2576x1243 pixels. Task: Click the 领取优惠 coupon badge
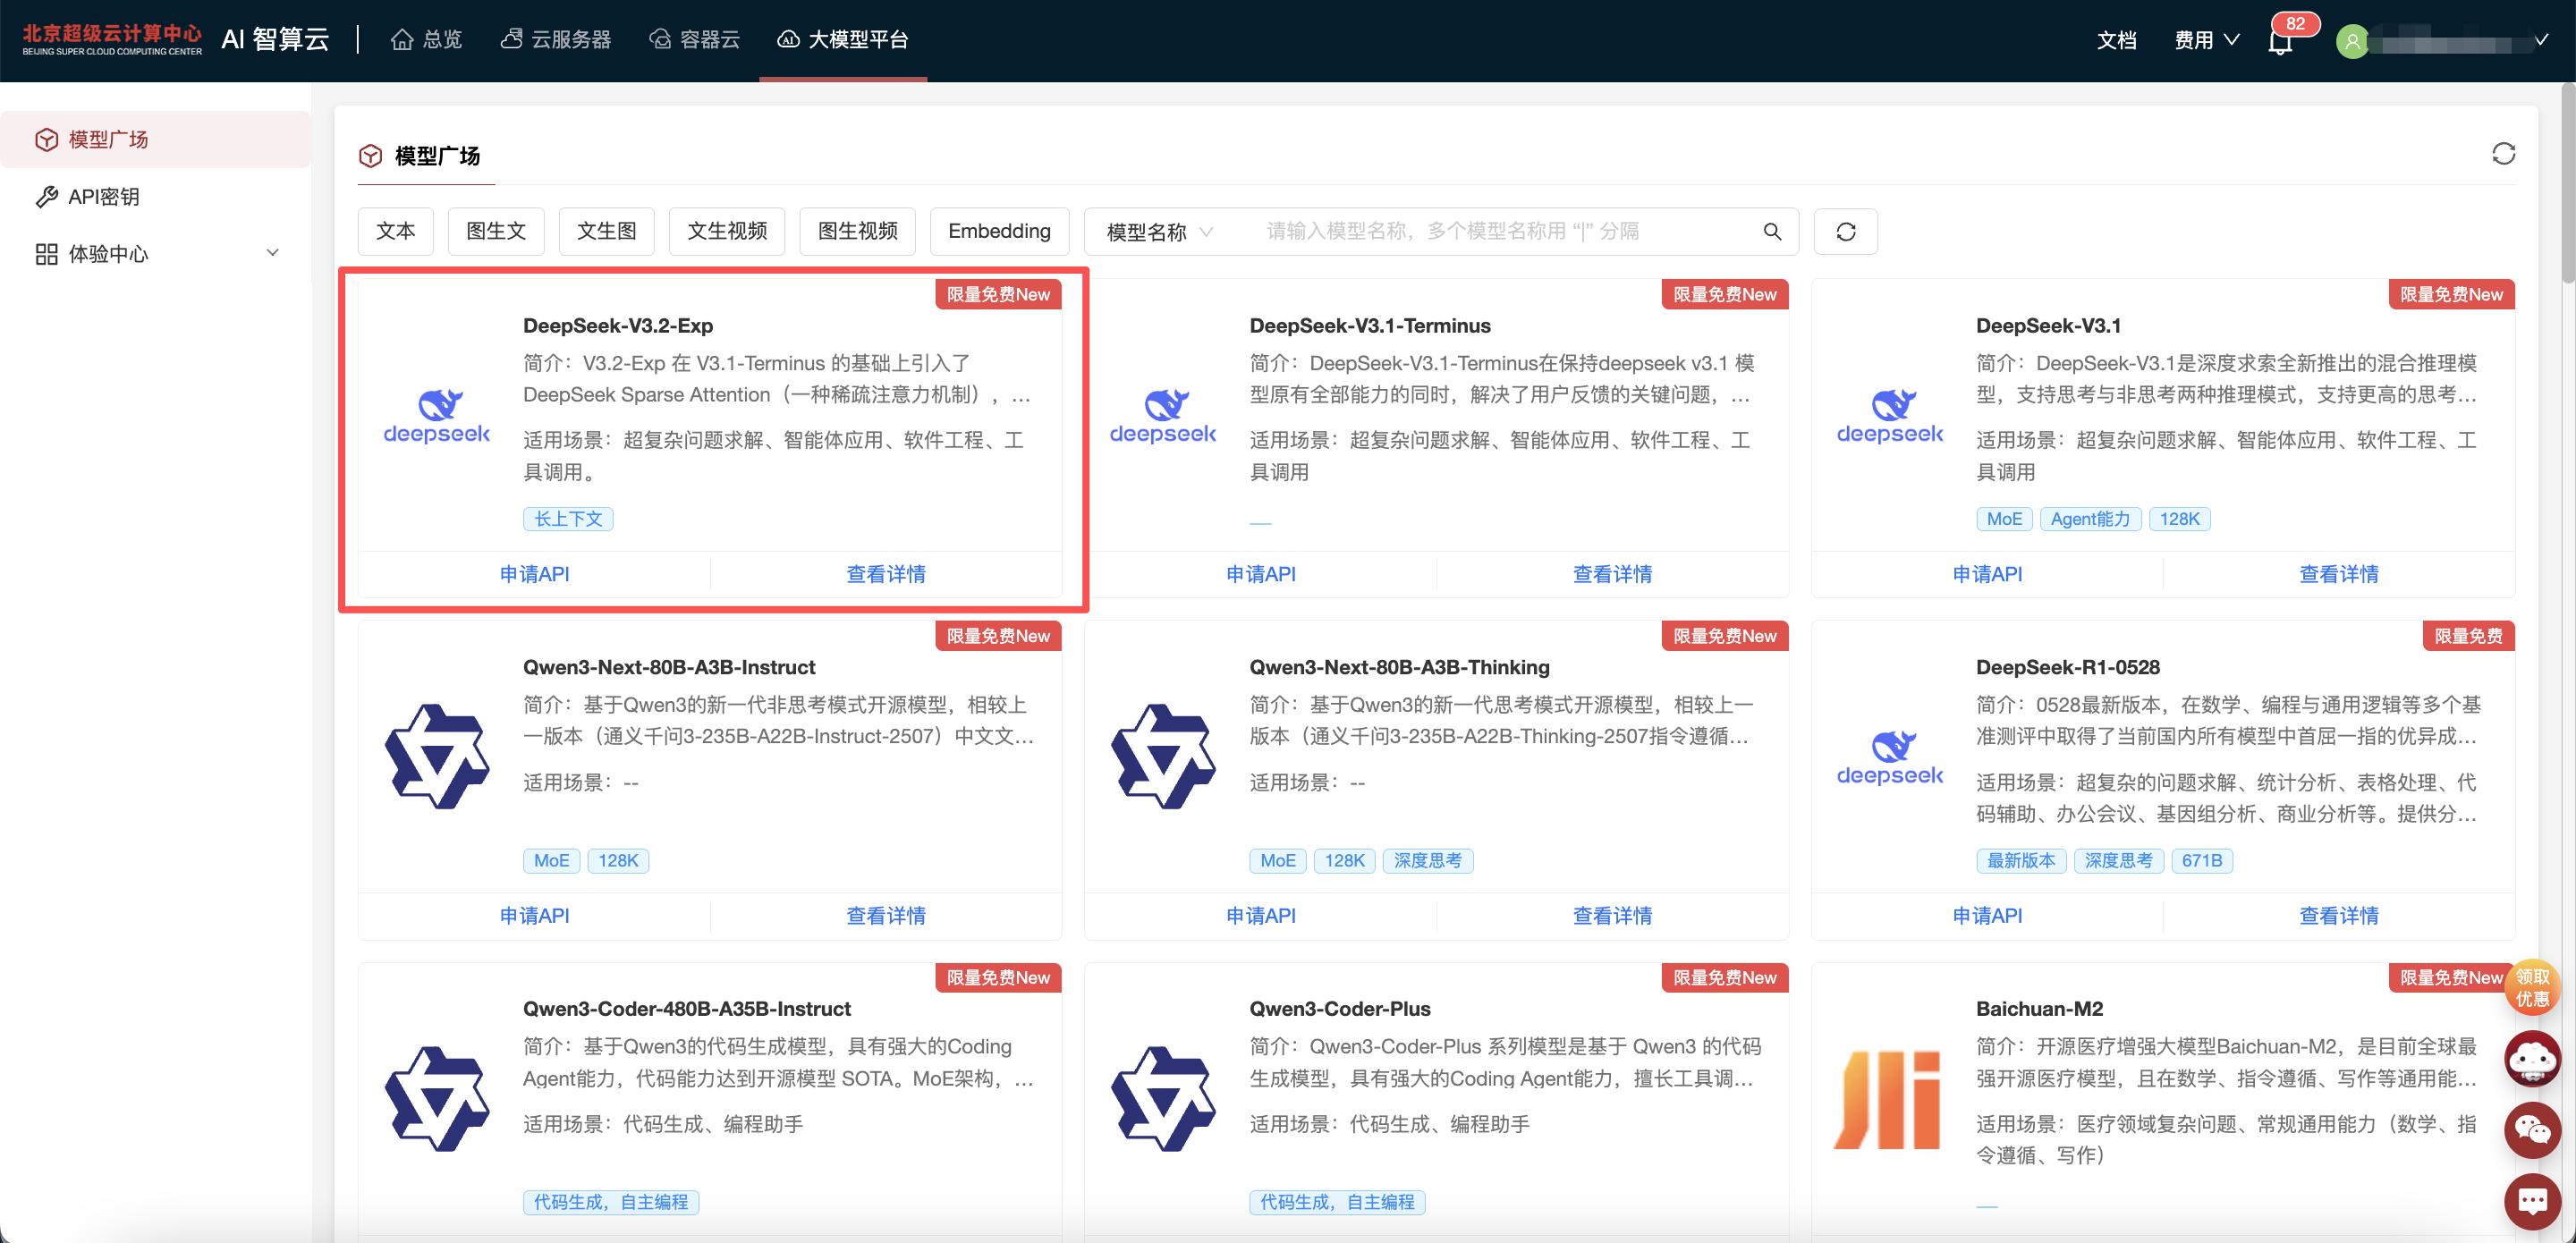(2531, 987)
